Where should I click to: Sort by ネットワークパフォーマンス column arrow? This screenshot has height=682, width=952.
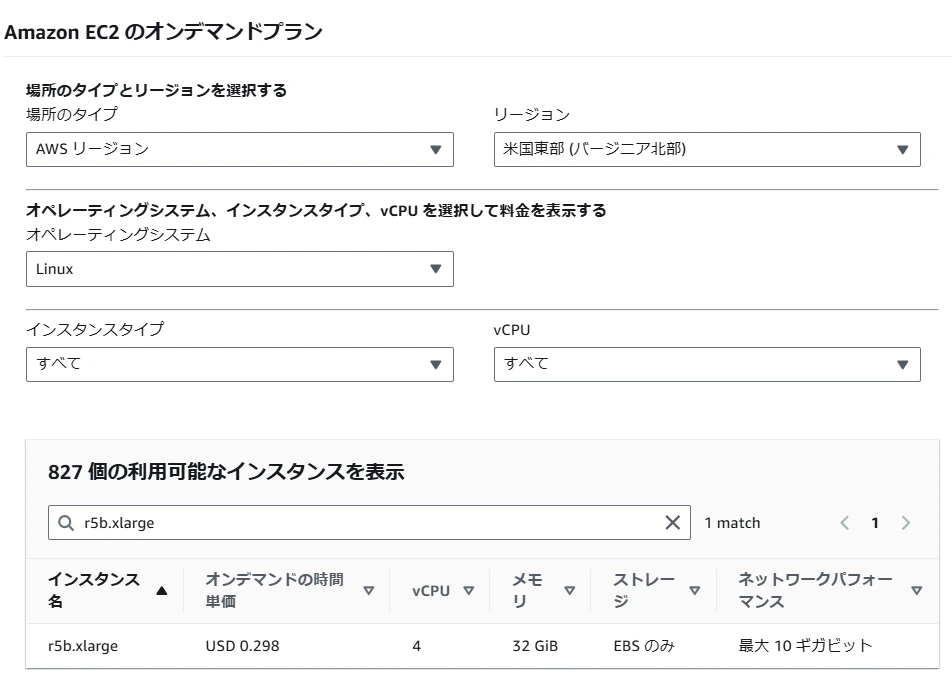(x=917, y=591)
